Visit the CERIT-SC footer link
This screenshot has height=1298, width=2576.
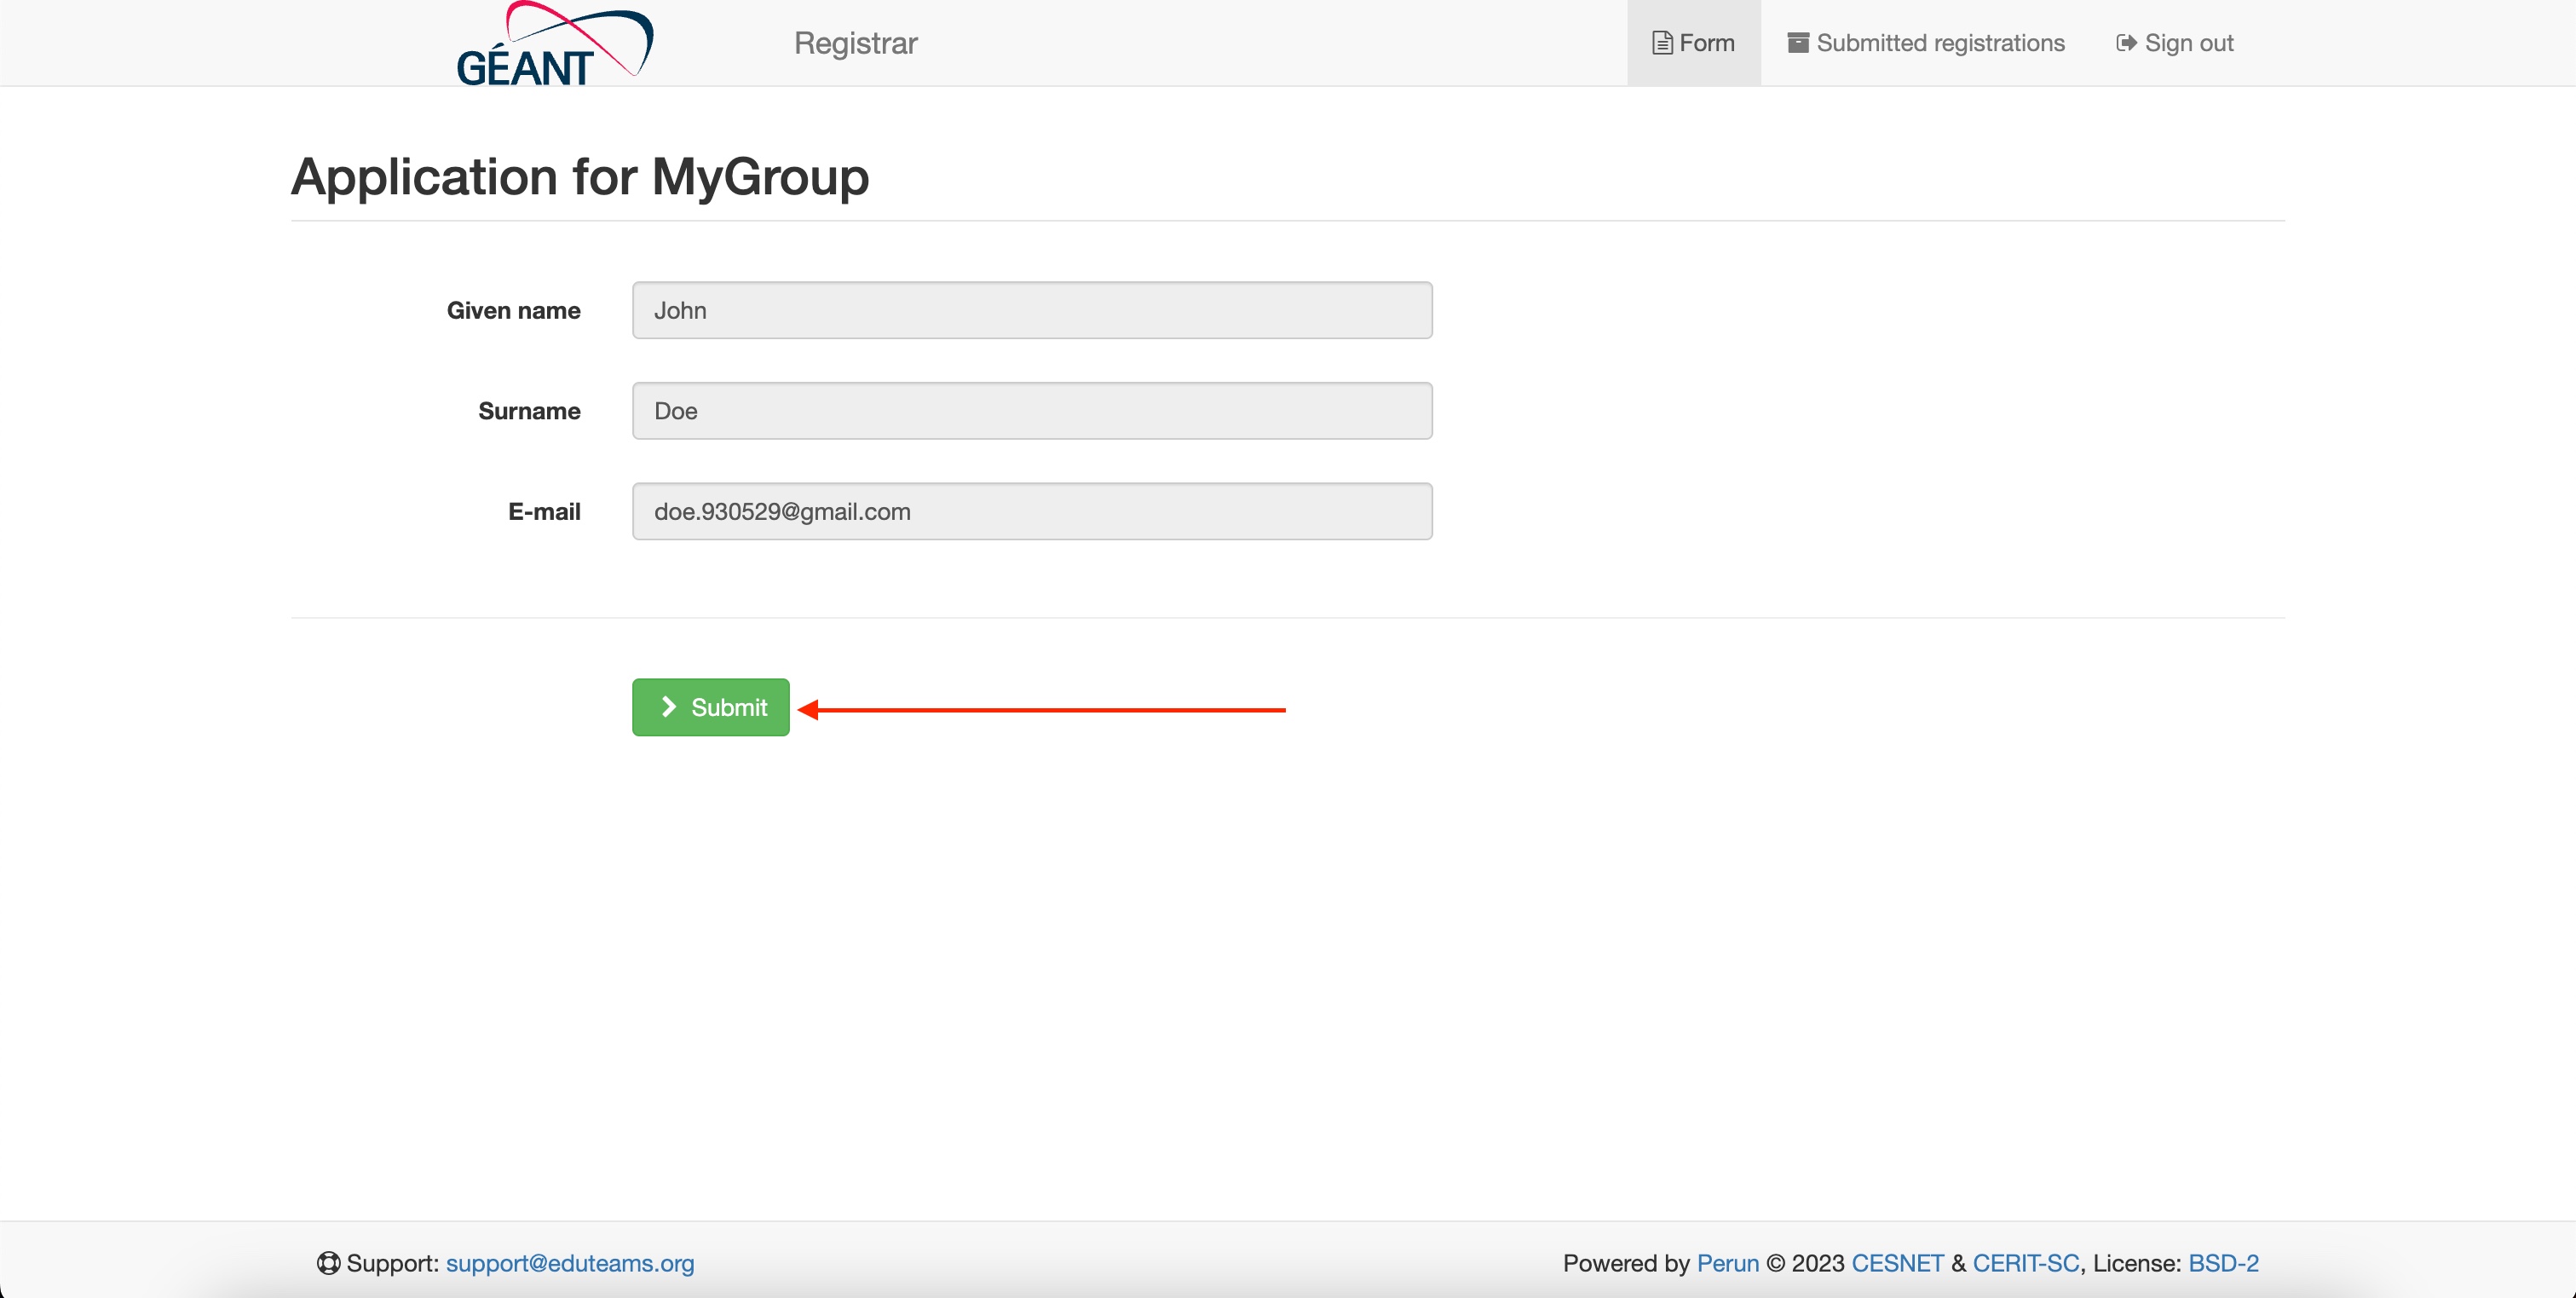pos(2025,1263)
